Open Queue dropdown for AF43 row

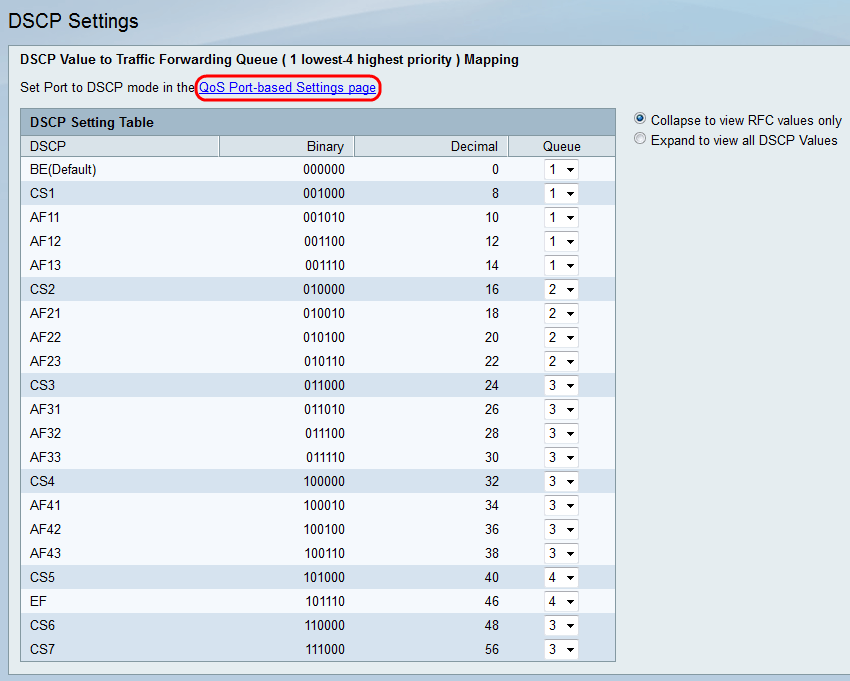[x=561, y=554]
